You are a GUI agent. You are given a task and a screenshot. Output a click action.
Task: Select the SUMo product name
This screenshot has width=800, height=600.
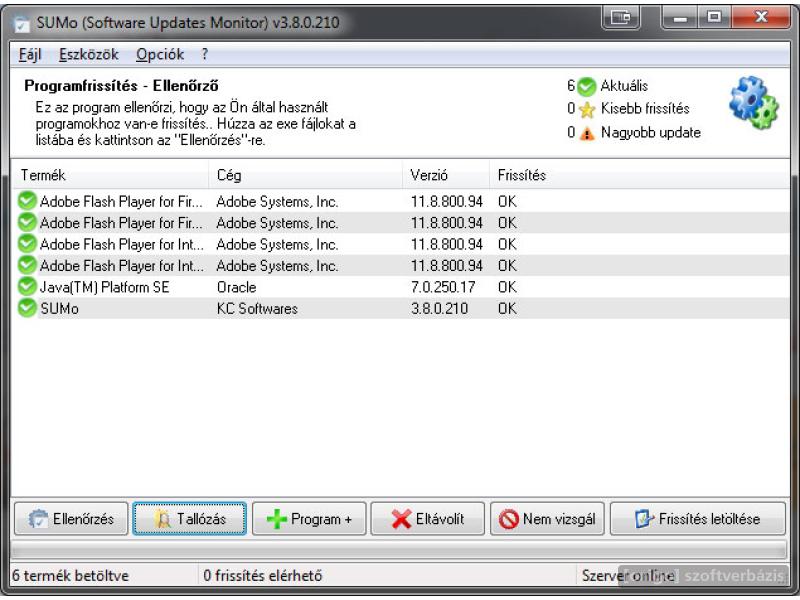[59, 309]
